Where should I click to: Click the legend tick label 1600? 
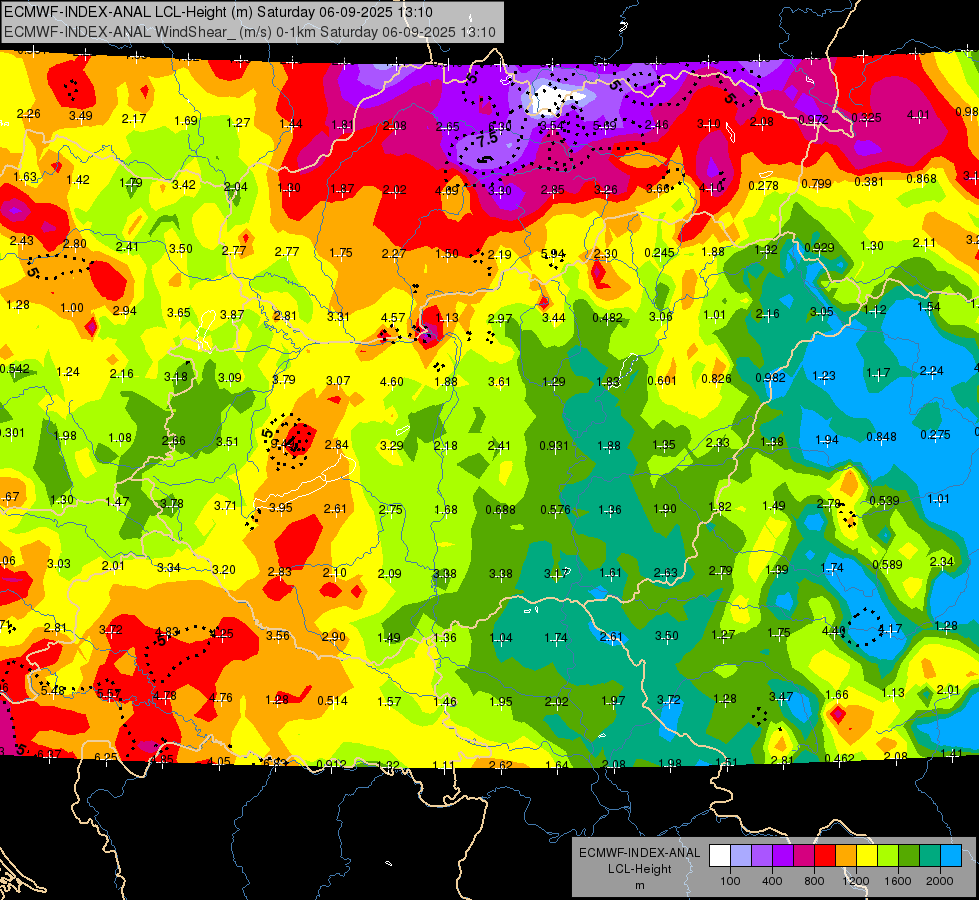click(898, 881)
